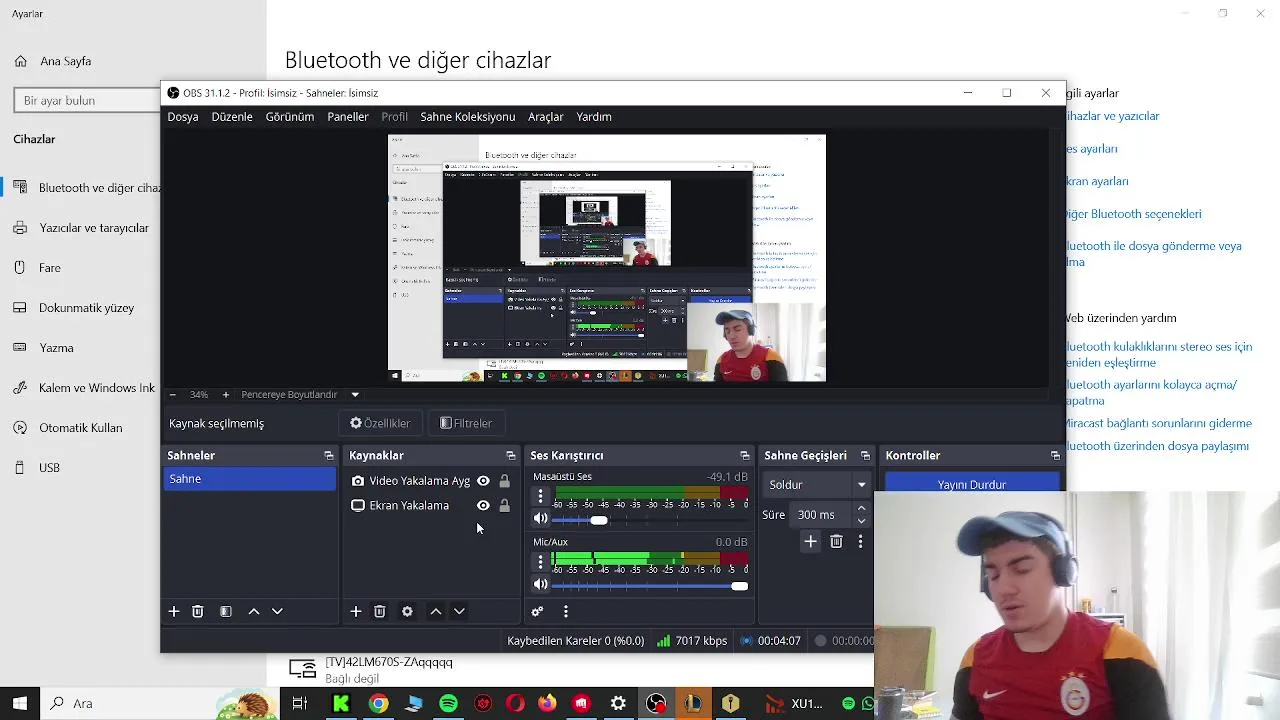The image size is (1280, 720).
Task: Mute the Mic/Aux channel
Action: pyautogui.click(x=541, y=585)
